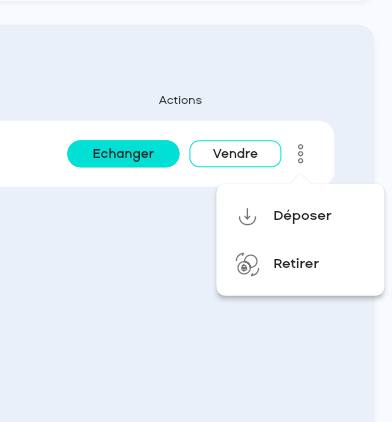Click empty blue area below the row

[107, 300]
